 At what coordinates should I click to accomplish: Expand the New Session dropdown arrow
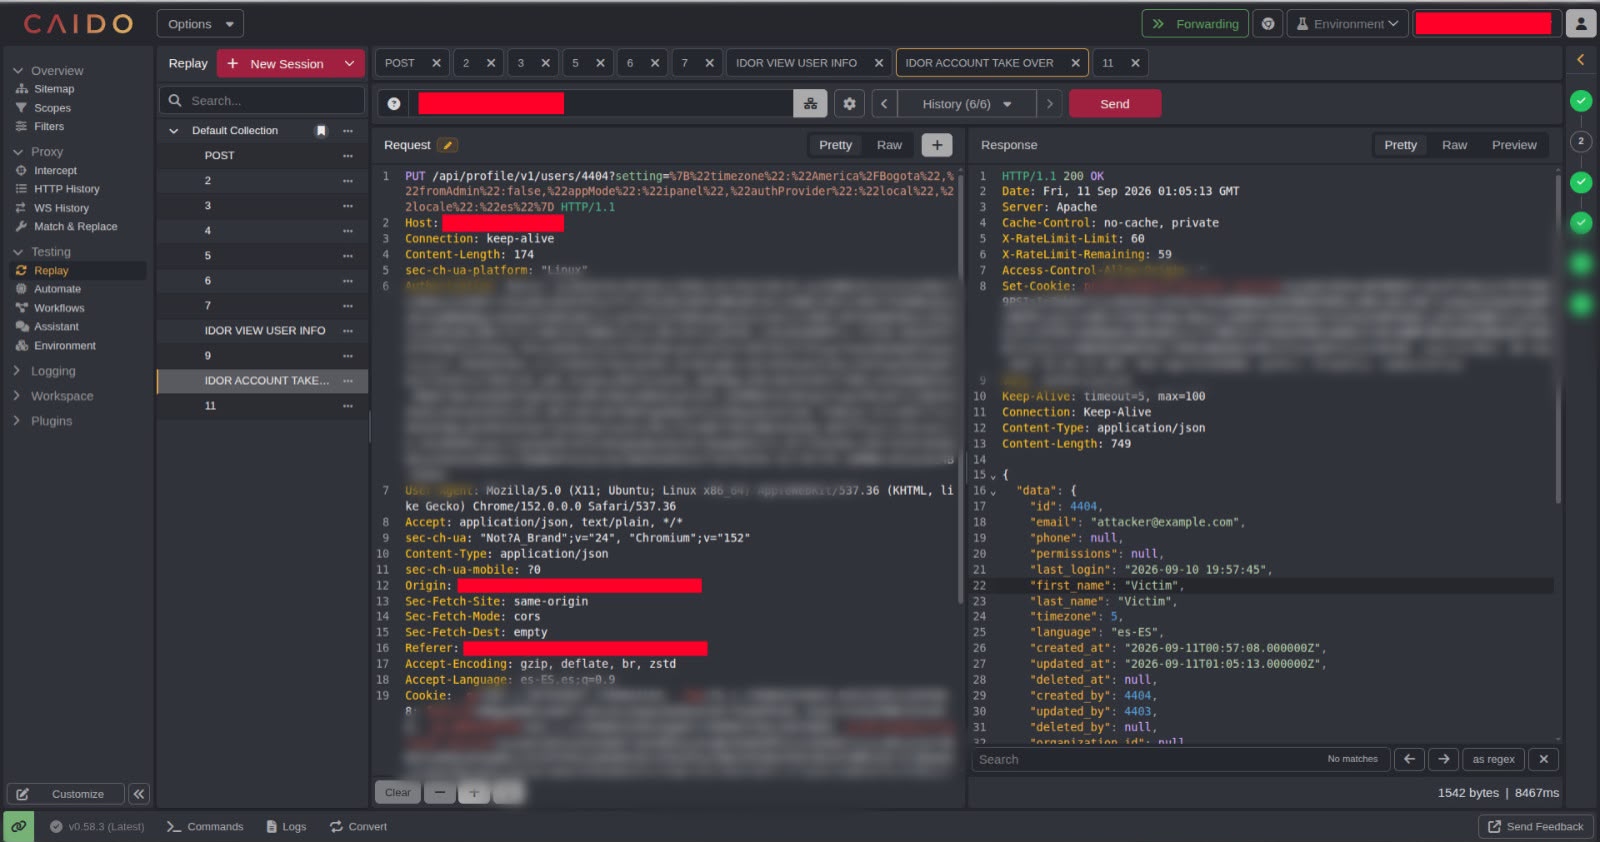click(349, 64)
